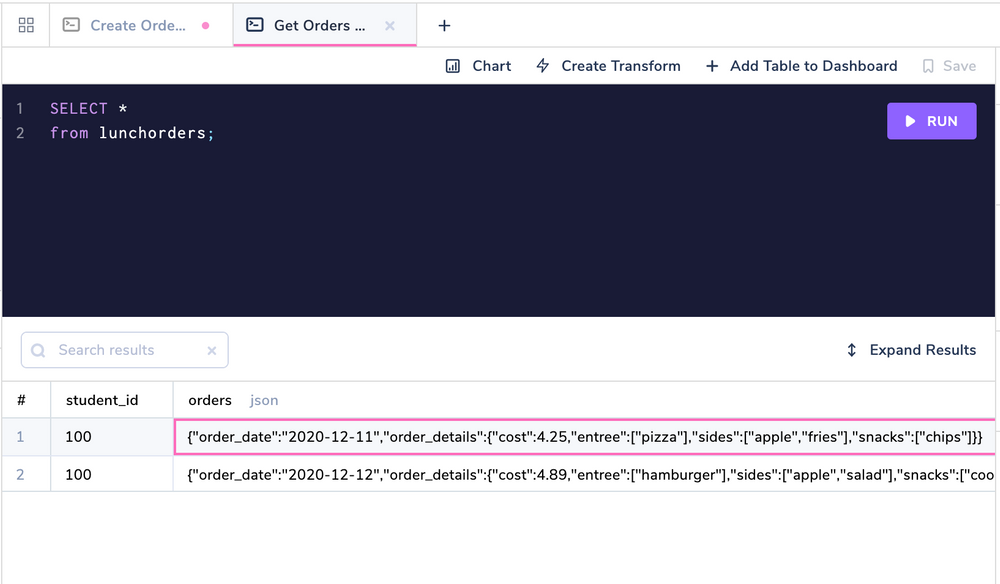Click inside the Search results input
The width and height of the screenshot is (1000, 584).
120,350
